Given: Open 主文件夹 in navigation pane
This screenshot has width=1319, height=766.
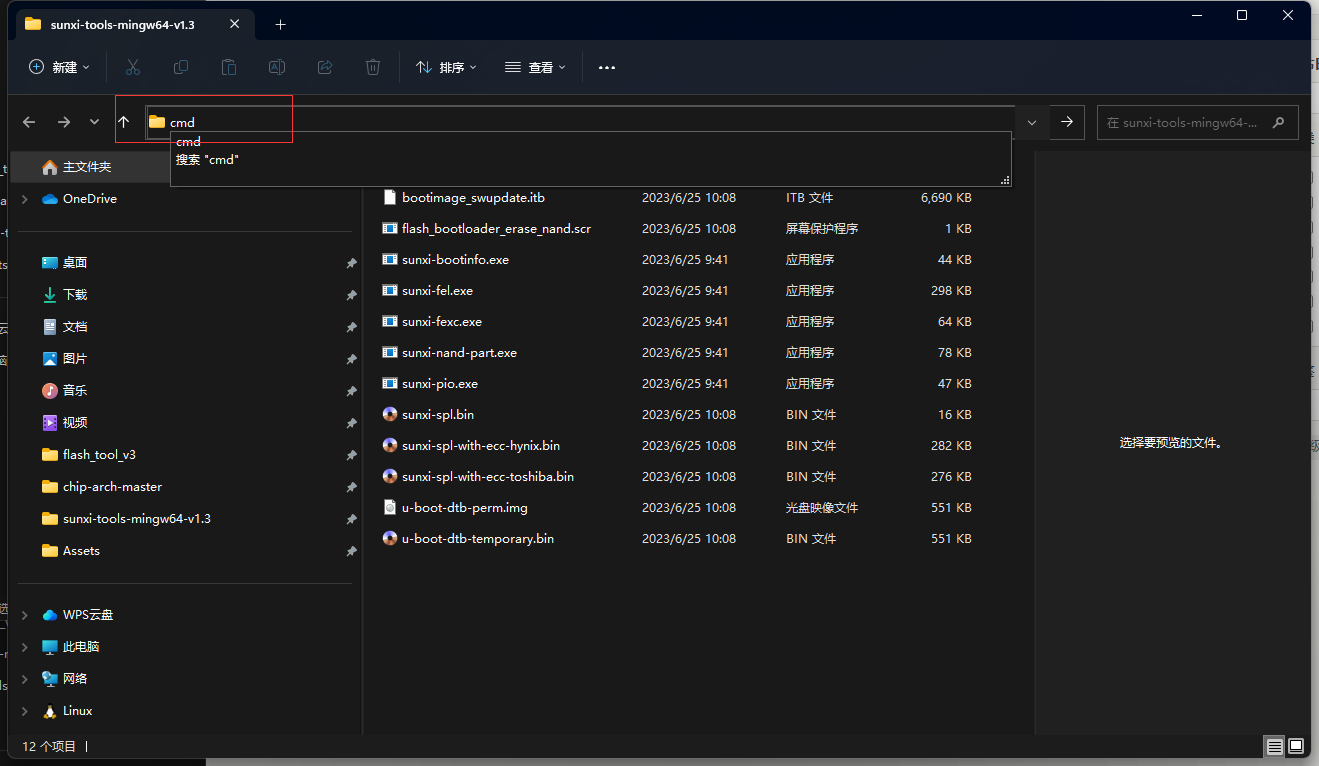Looking at the screenshot, I should pos(87,167).
